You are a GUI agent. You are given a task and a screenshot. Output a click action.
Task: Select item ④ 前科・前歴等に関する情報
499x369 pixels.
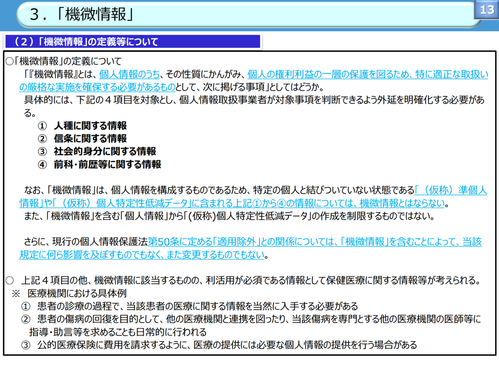point(99,164)
